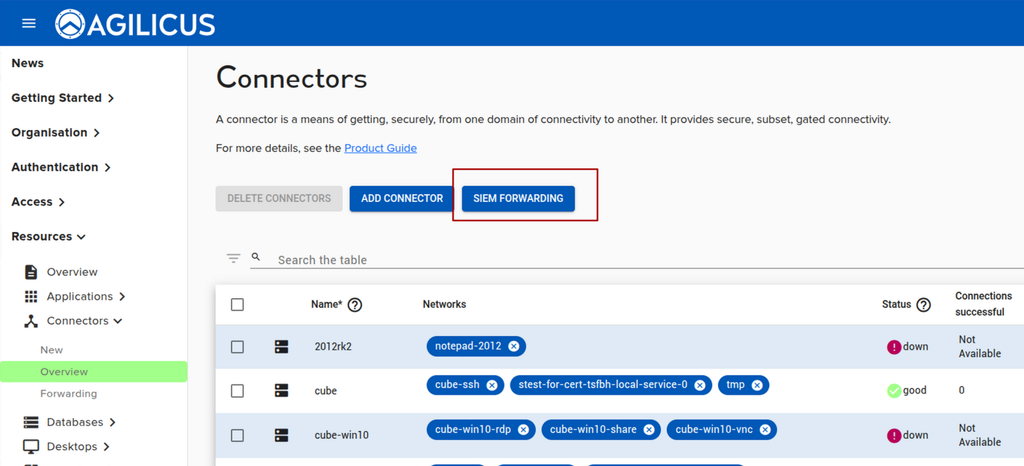Open the table filter icon
Image resolution: width=1024 pixels, height=466 pixels.
234,258
